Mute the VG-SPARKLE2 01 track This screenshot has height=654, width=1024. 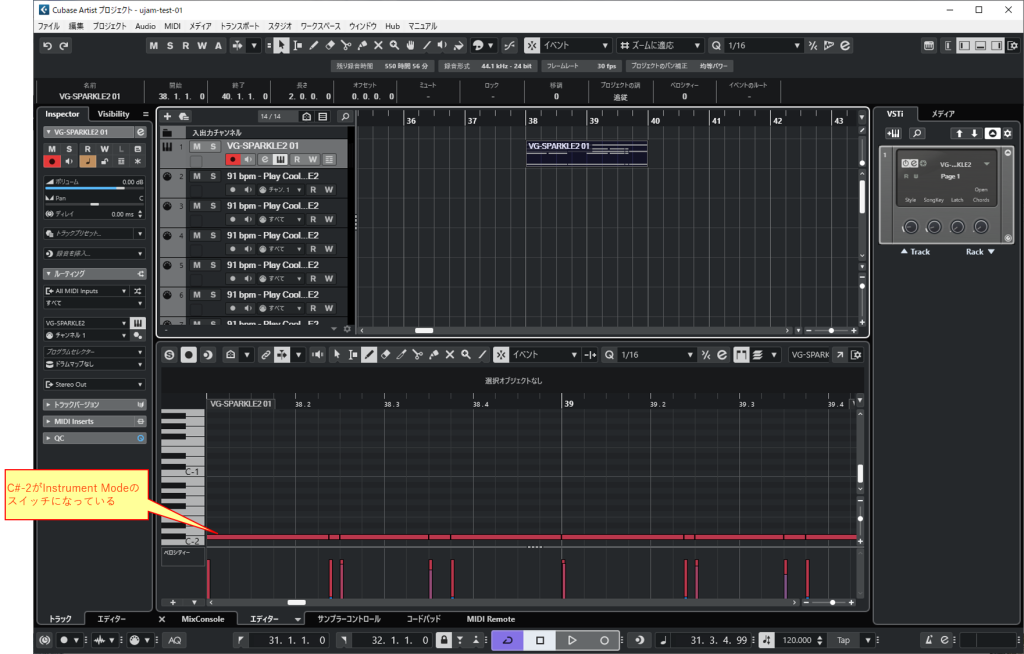pyautogui.click(x=196, y=146)
